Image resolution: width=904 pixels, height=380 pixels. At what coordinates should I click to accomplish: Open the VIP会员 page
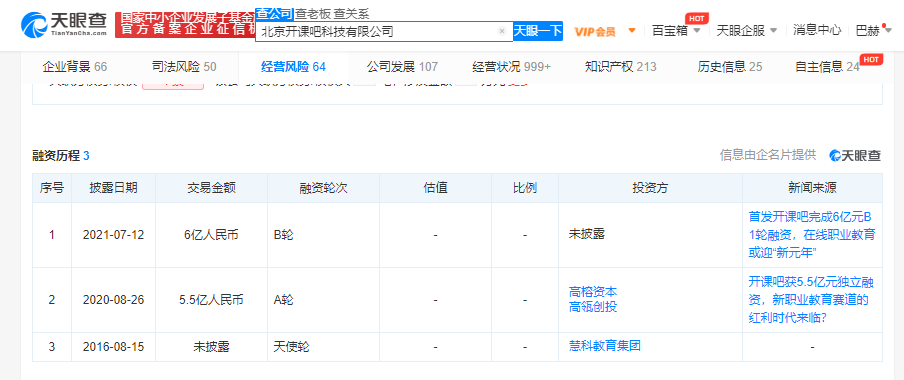click(595, 31)
